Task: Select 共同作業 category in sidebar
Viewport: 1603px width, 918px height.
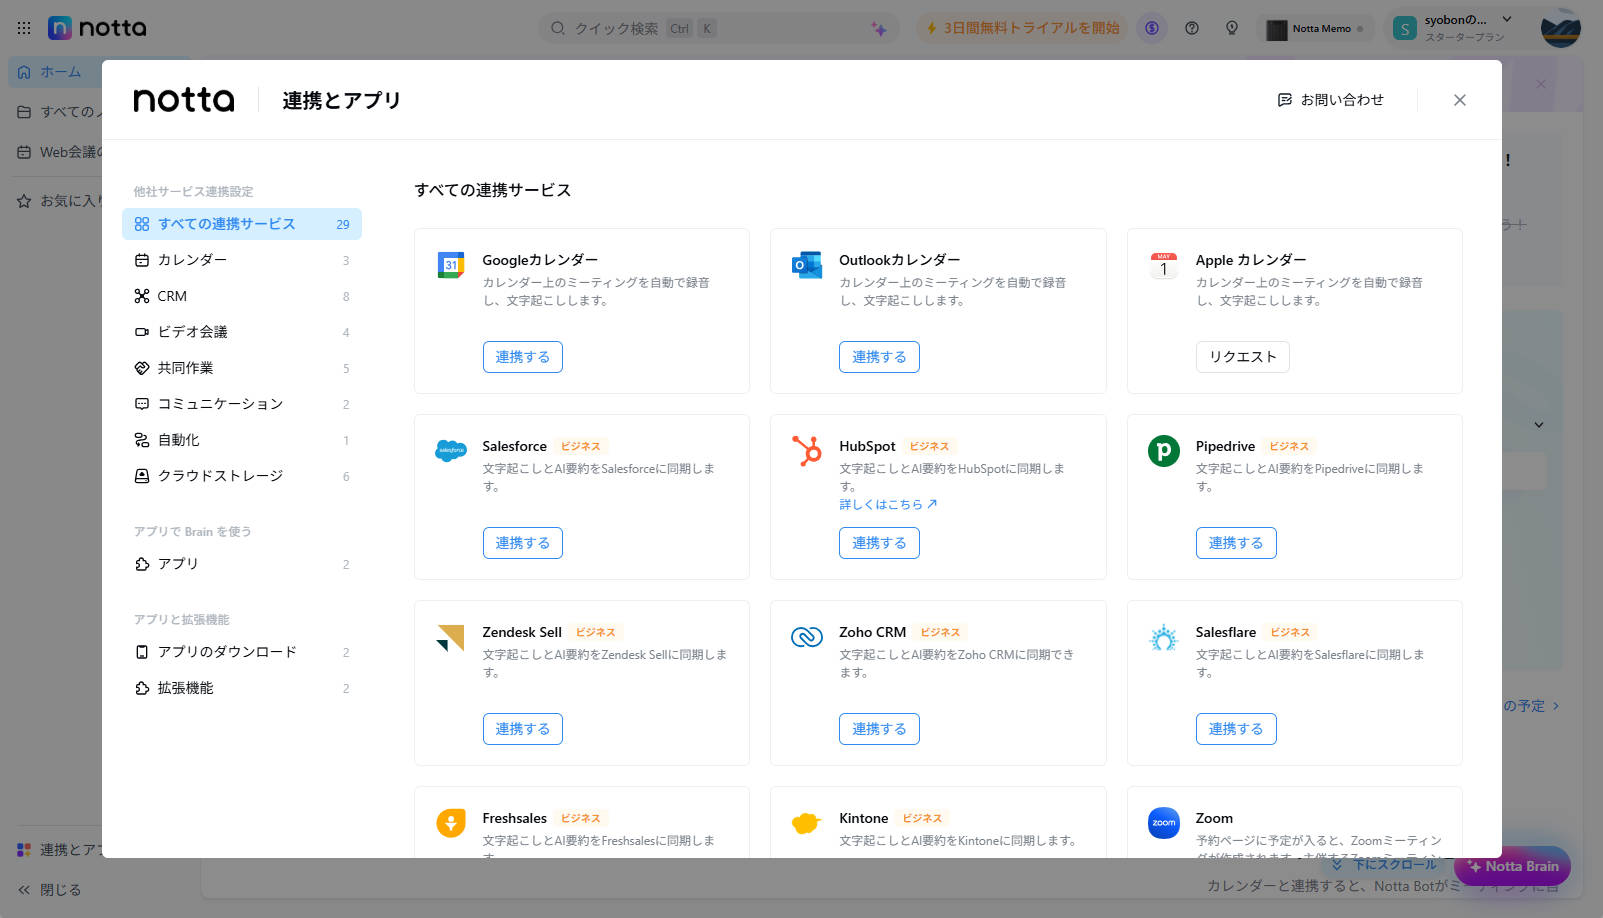Action: click(242, 368)
